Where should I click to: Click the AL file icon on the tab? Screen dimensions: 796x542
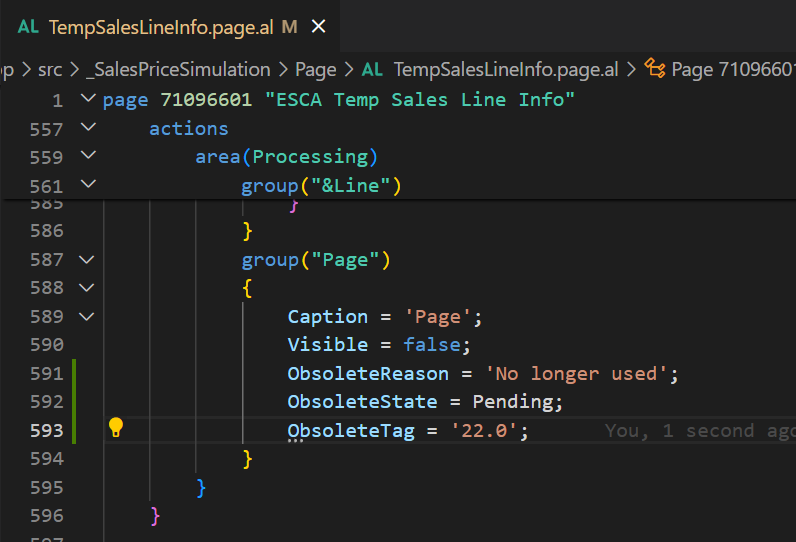(x=28, y=27)
